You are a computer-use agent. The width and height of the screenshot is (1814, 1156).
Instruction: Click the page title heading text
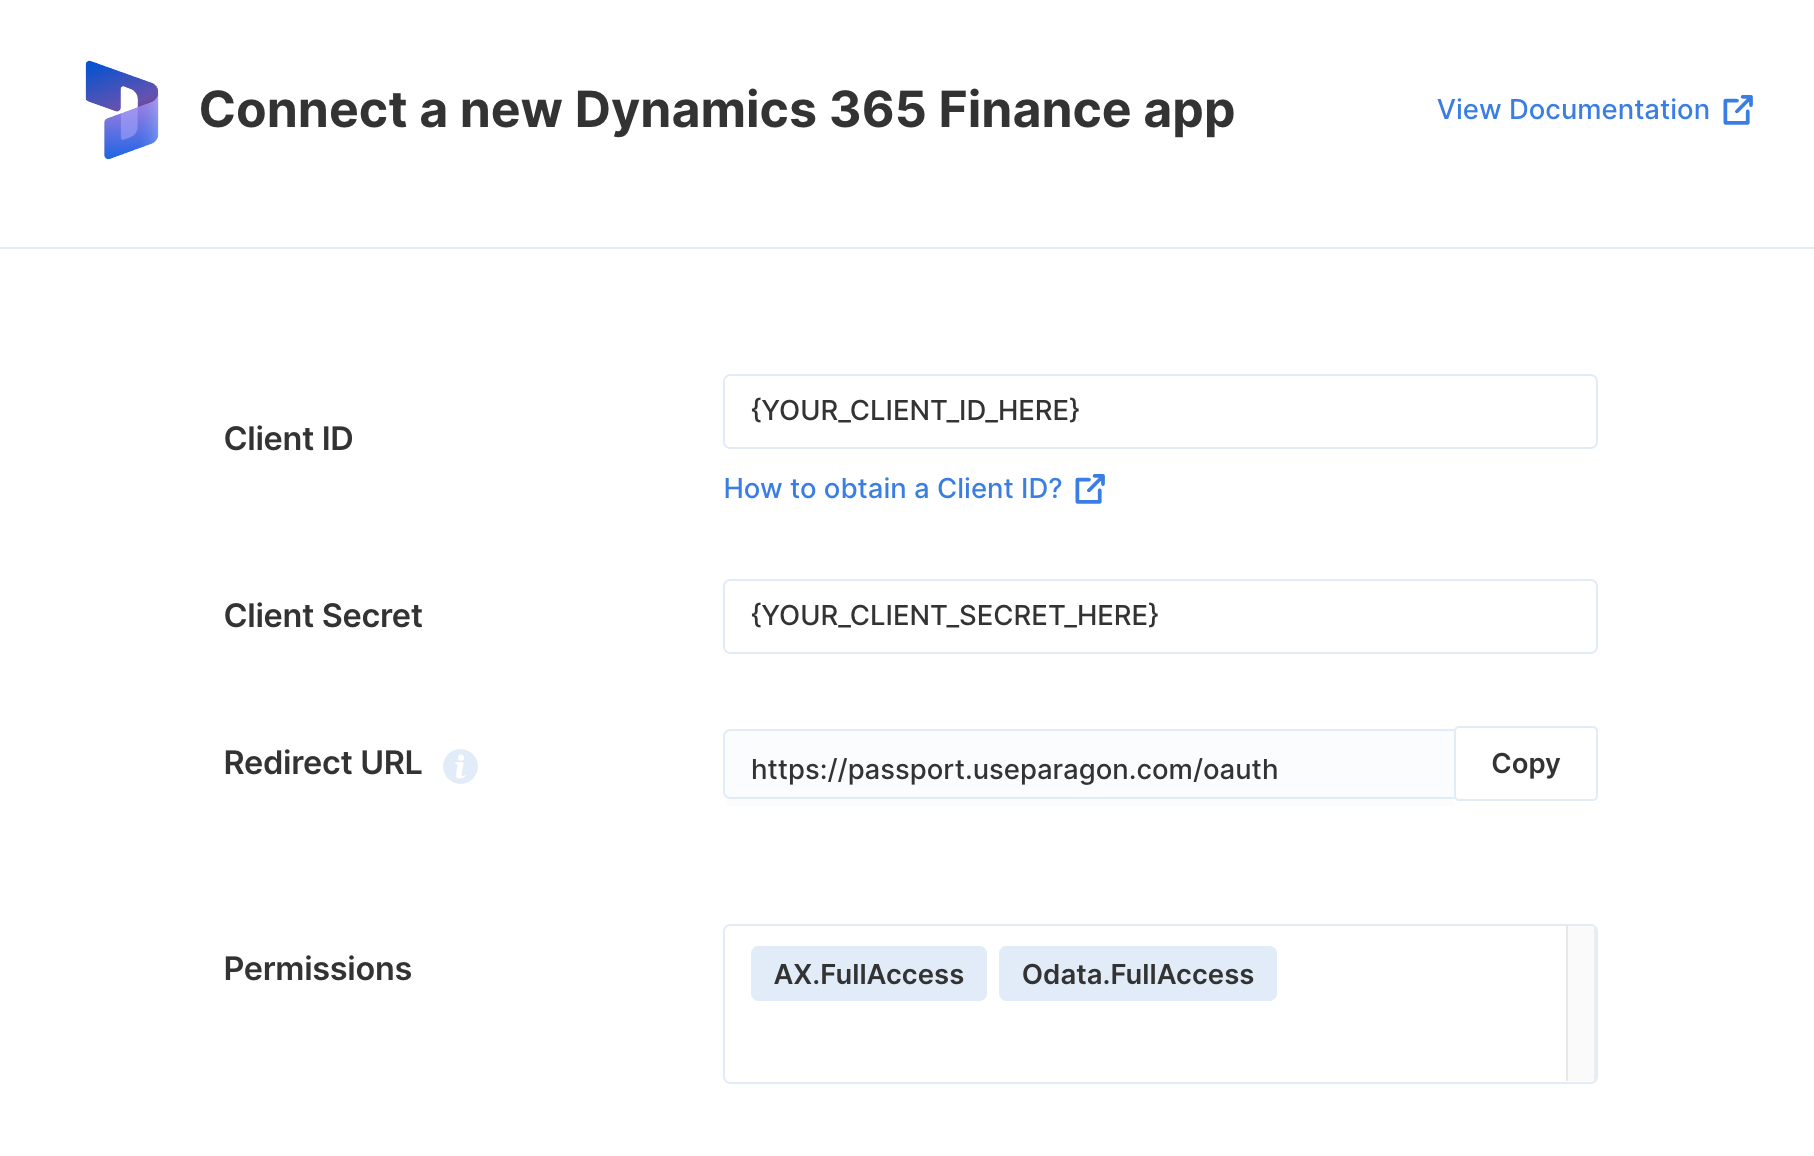click(717, 110)
